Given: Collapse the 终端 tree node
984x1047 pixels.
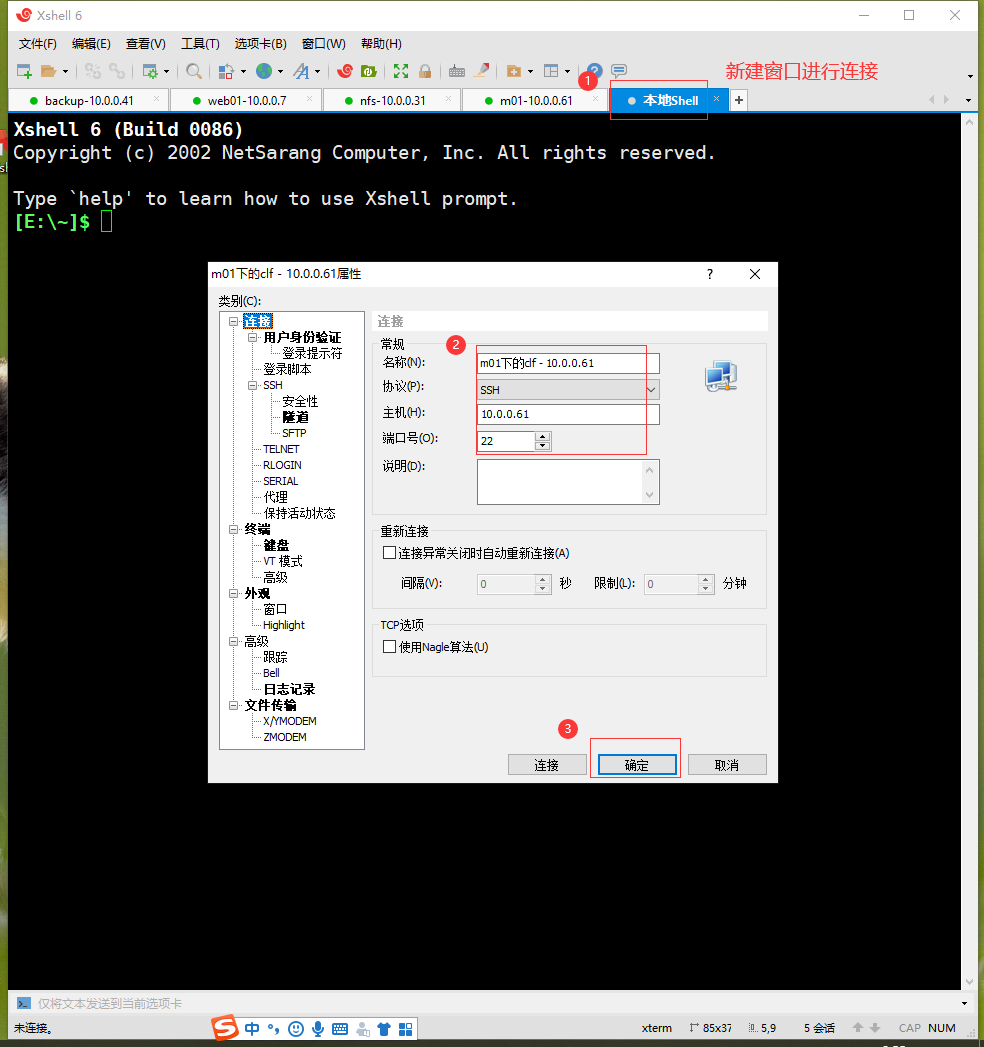Looking at the screenshot, I should [234, 529].
